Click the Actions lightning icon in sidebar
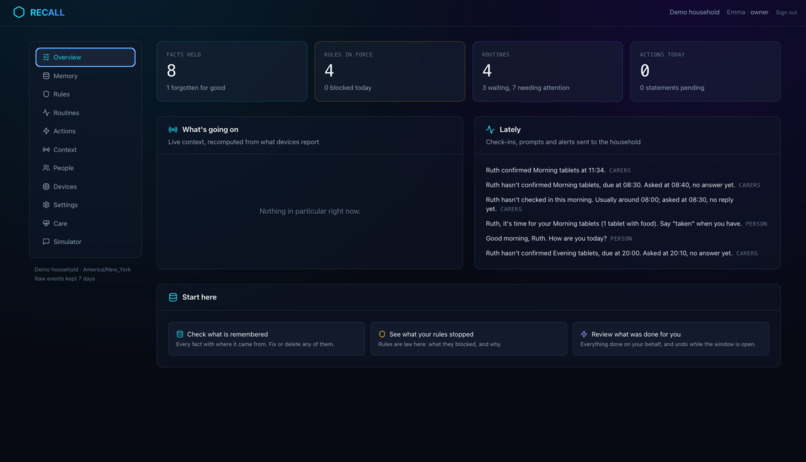This screenshot has height=462, width=806. pyautogui.click(x=46, y=131)
